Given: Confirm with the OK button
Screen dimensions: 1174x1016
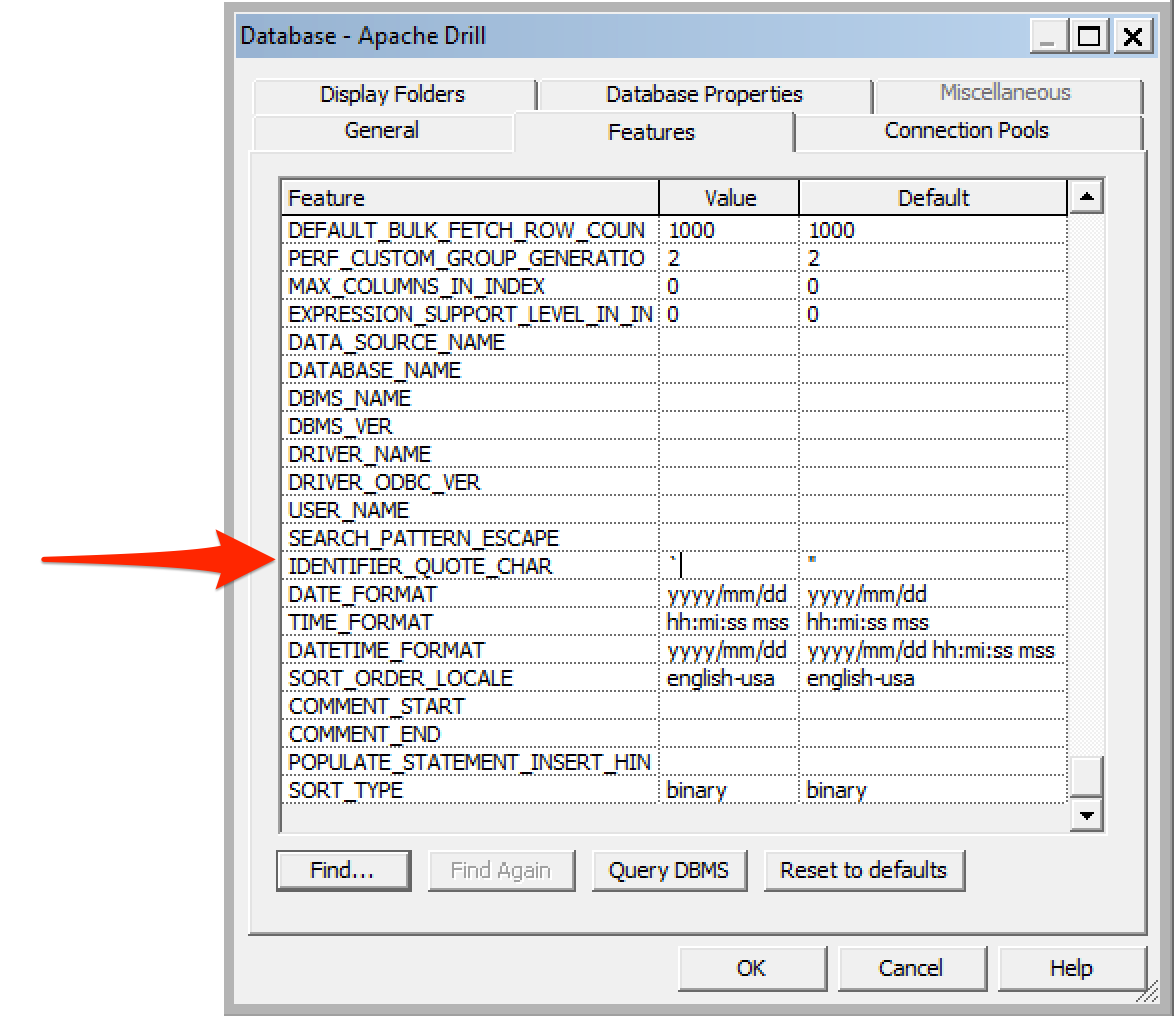Looking at the screenshot, I should 752,968.
